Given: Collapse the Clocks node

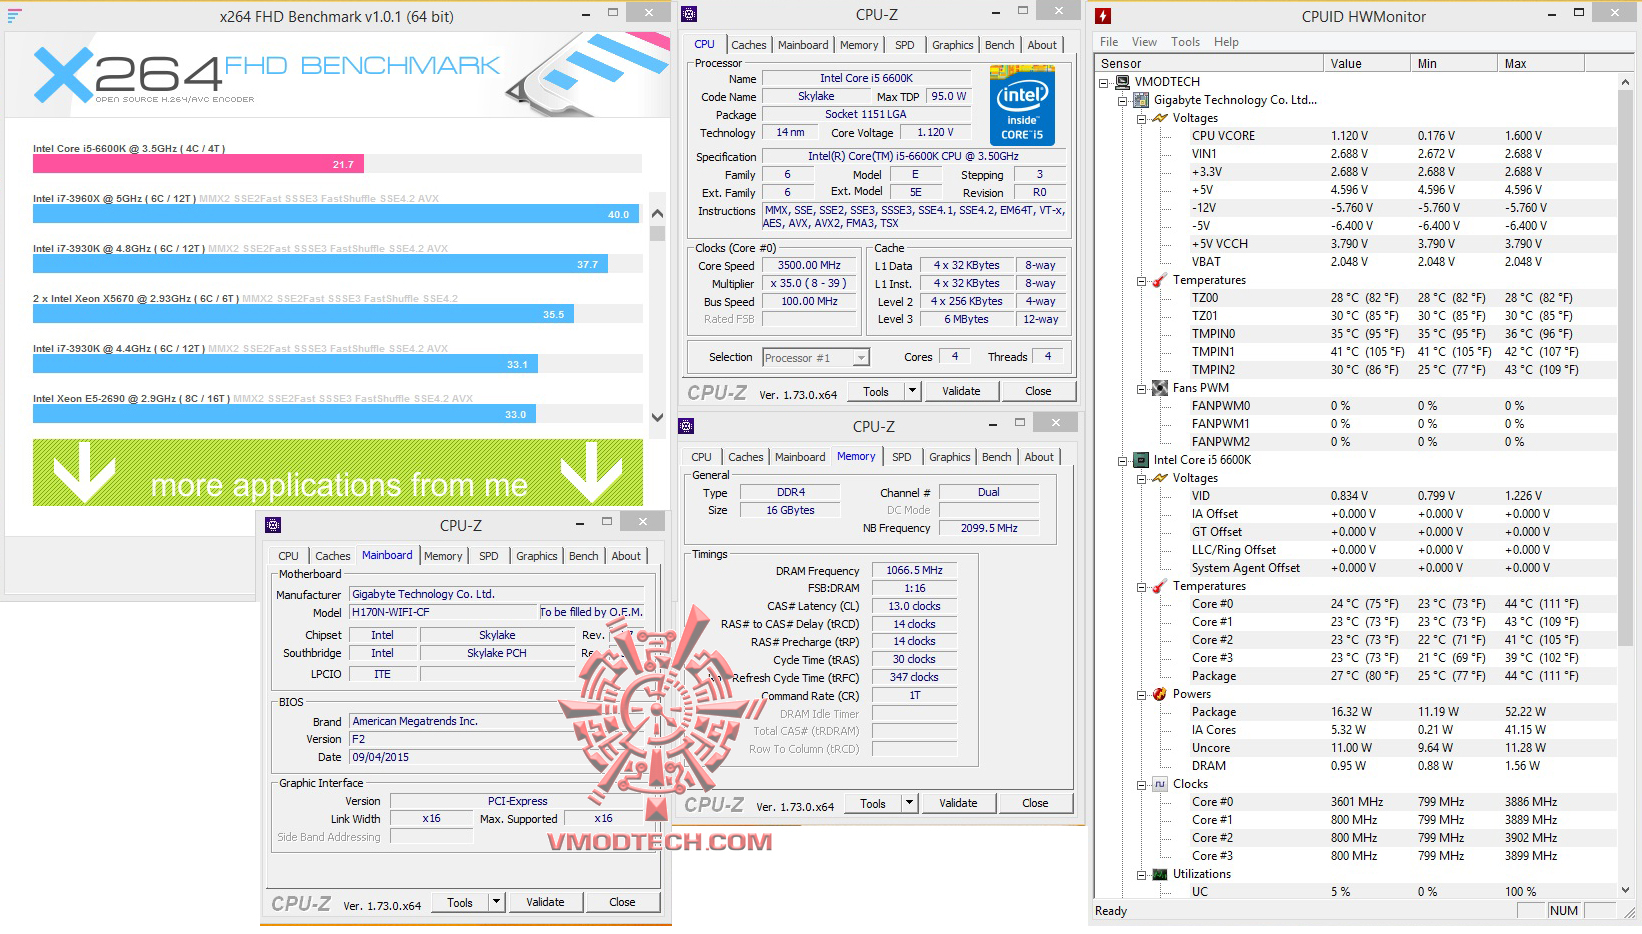Looking at the screenshot, I should [1142, 785].
